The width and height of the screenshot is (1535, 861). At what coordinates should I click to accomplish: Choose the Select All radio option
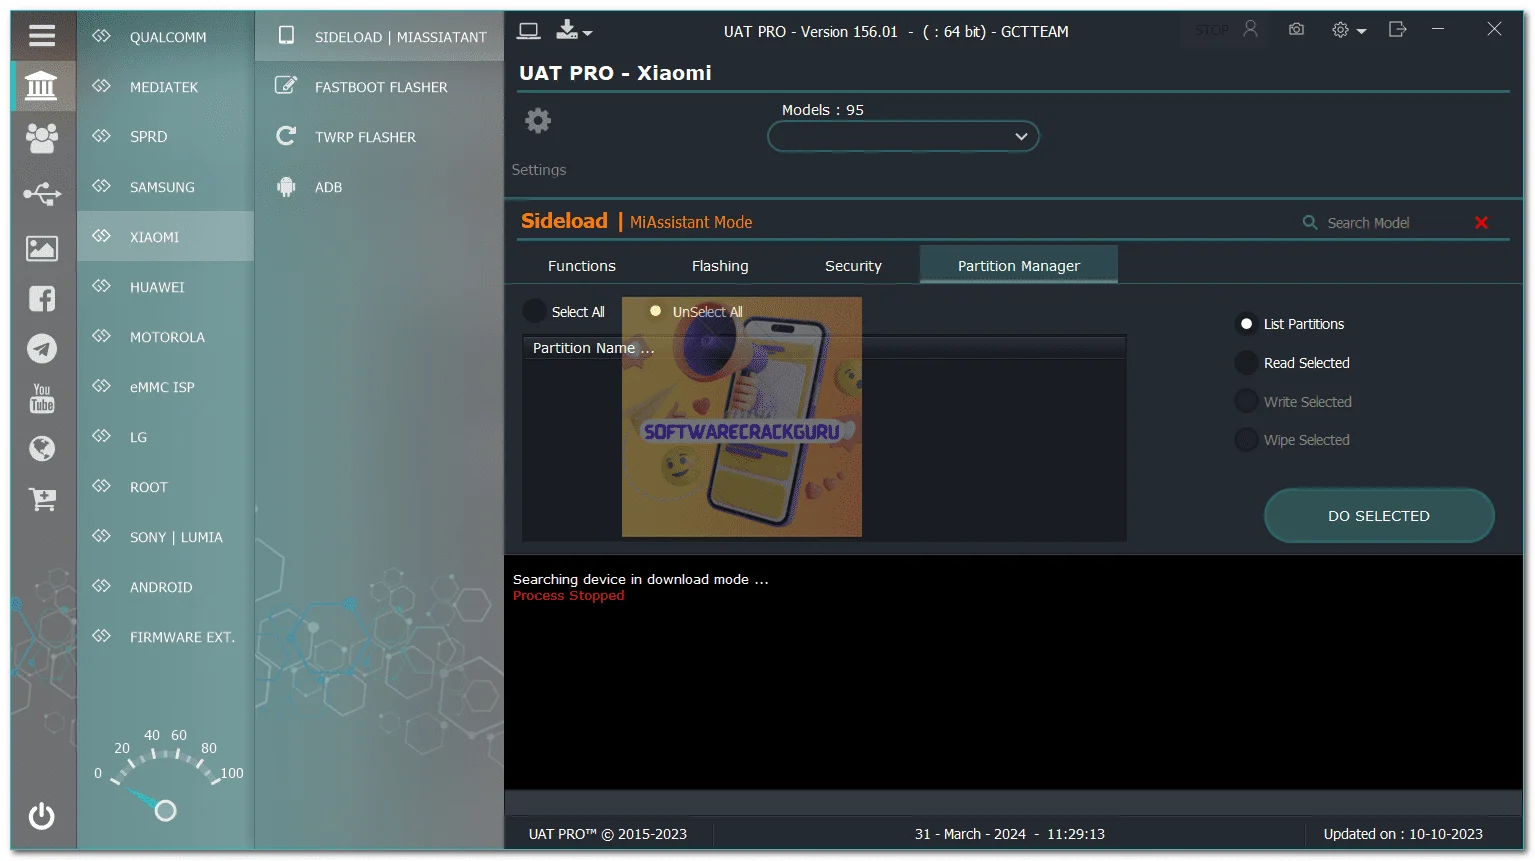click(565, 312)
